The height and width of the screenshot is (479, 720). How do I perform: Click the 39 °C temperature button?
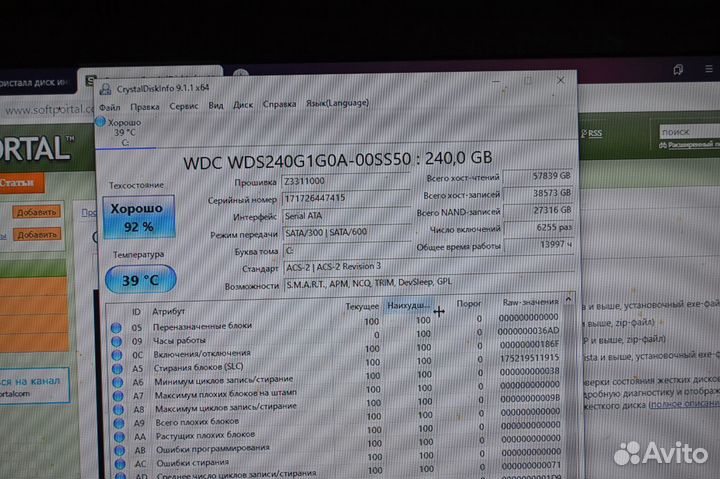point(141,279)
